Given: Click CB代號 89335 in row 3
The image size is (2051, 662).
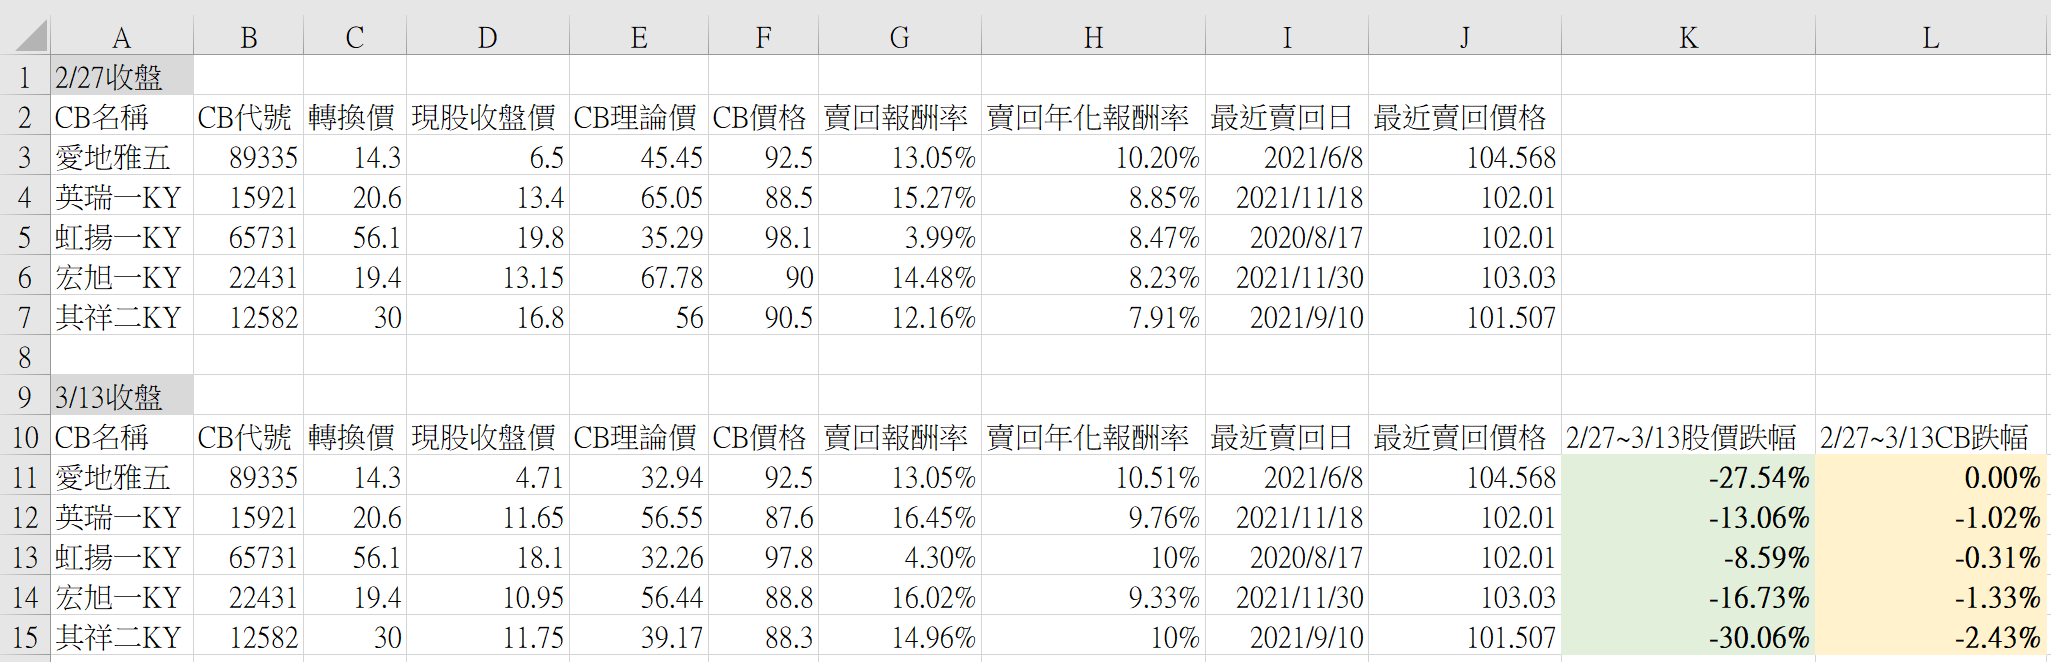Looking at the screenshot, I should (x=248, y=157).
